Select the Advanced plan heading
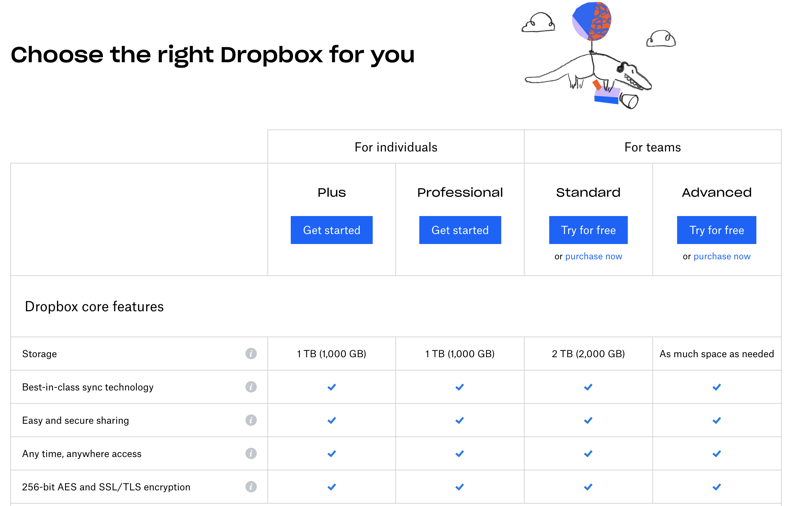Image resolution: width=792 pixels, height=506 pixels. 716,192
